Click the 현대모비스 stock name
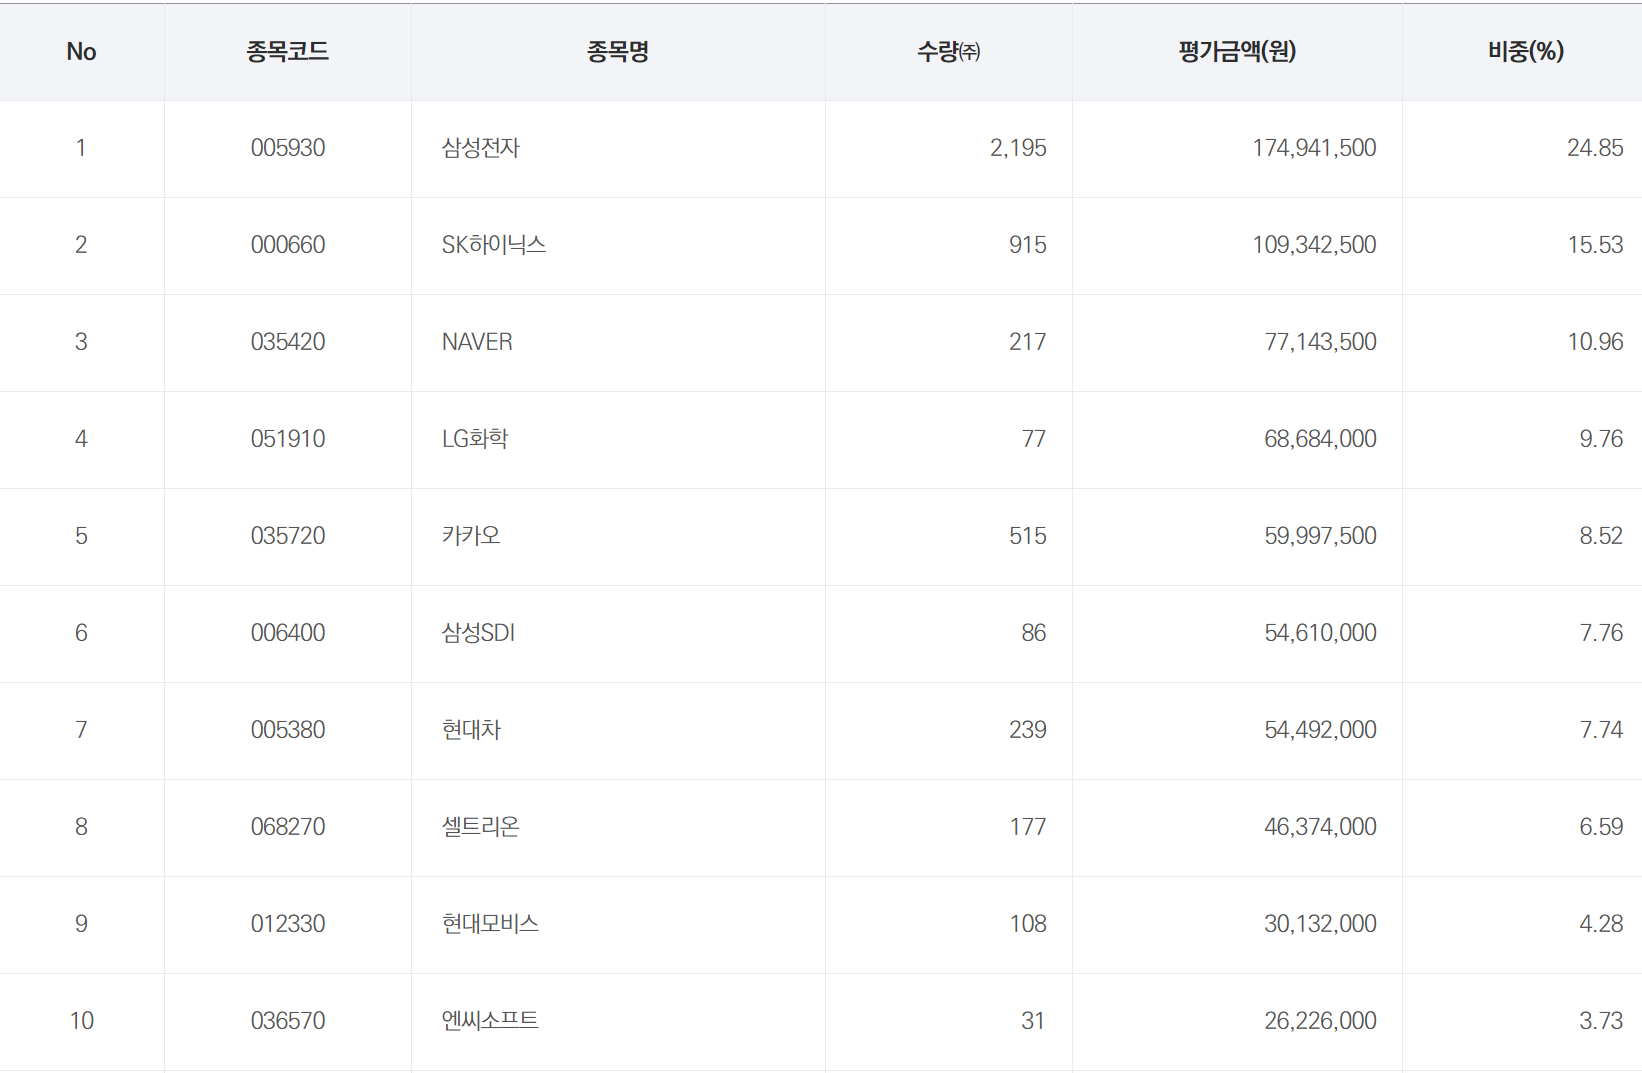1642x1073 pixels. [490, 924]
